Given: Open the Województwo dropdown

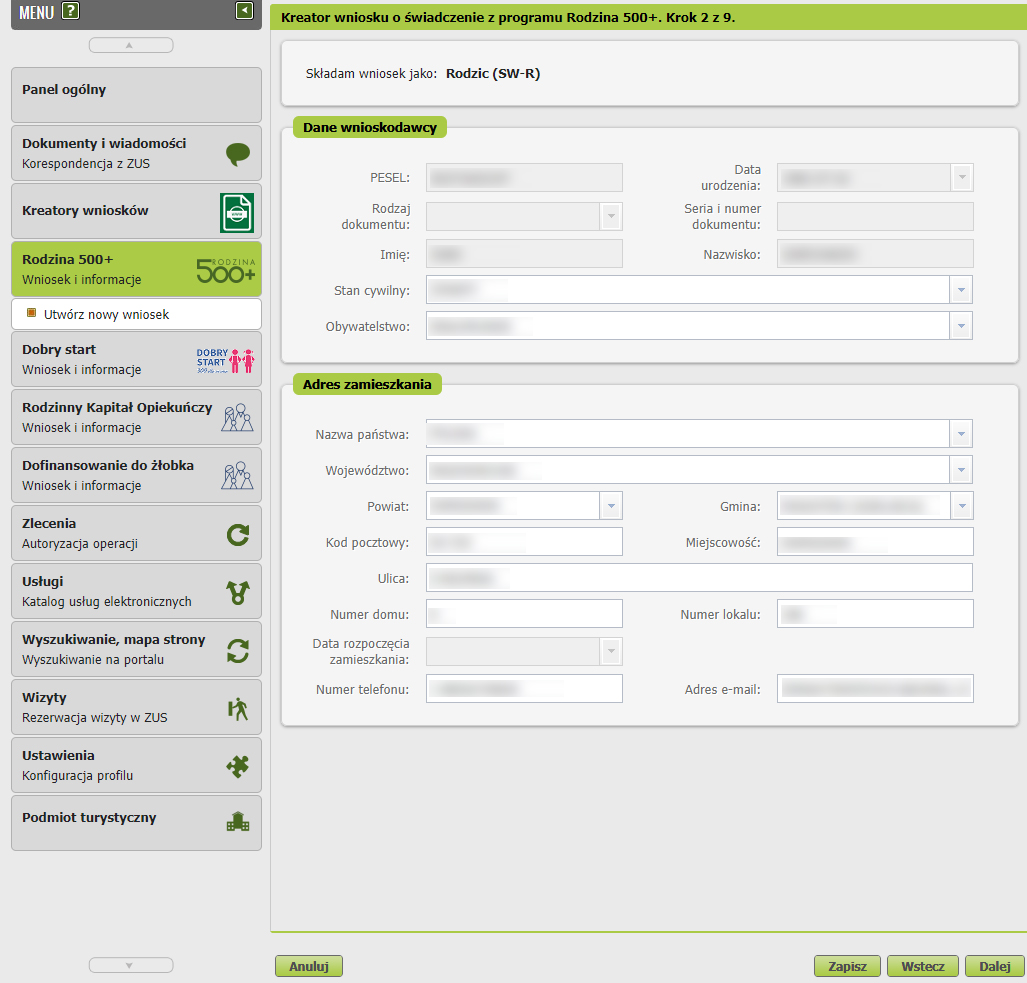Looking at the screenshot, I should pos(961,470).
